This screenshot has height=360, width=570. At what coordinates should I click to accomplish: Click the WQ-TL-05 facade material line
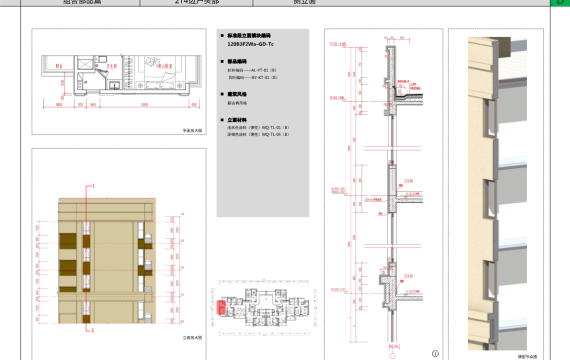coord(258,135)
